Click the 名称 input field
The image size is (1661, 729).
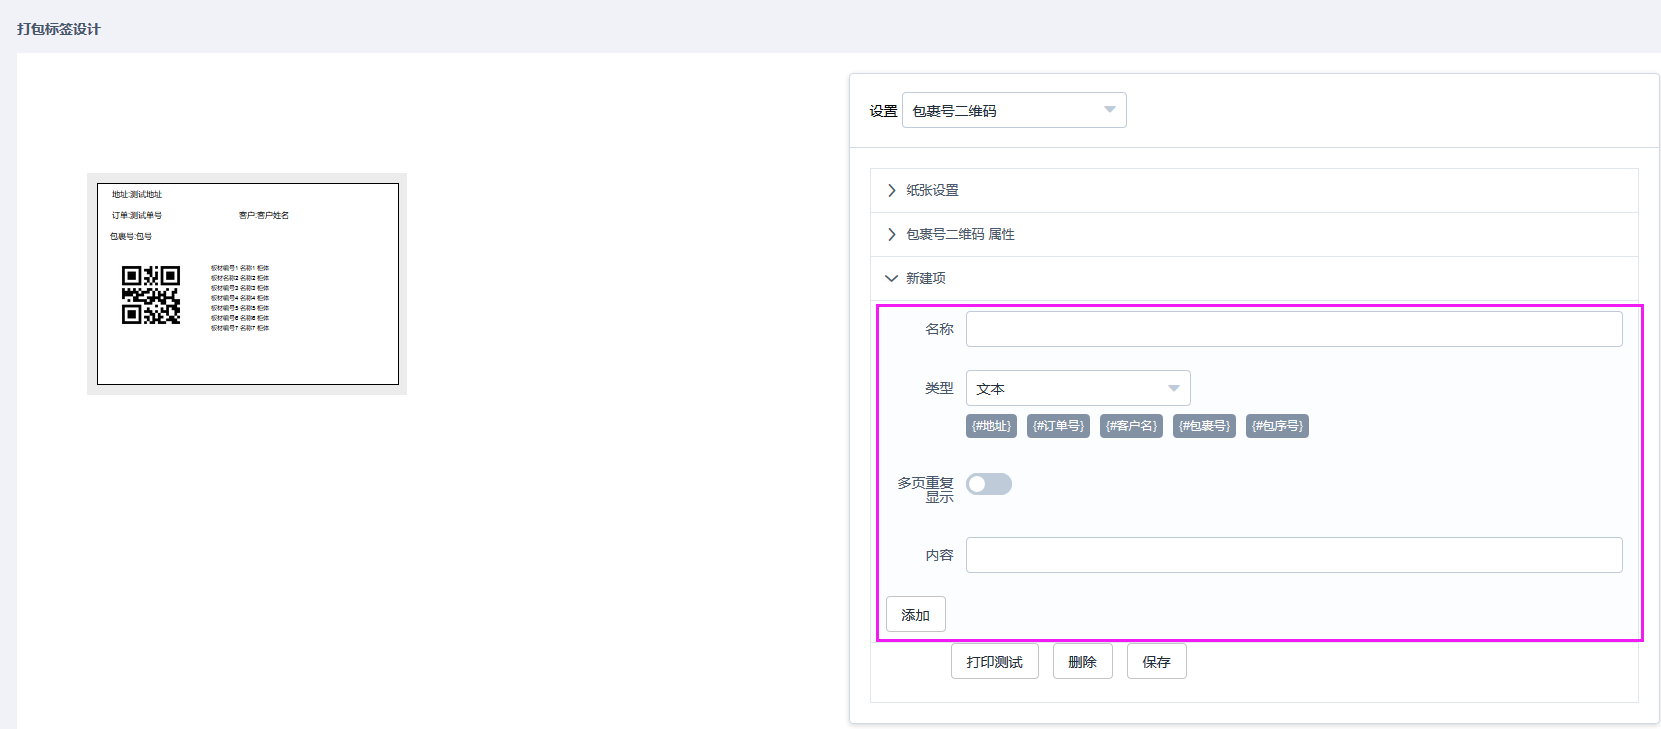pyautogui.click(x=1293, y=329)
